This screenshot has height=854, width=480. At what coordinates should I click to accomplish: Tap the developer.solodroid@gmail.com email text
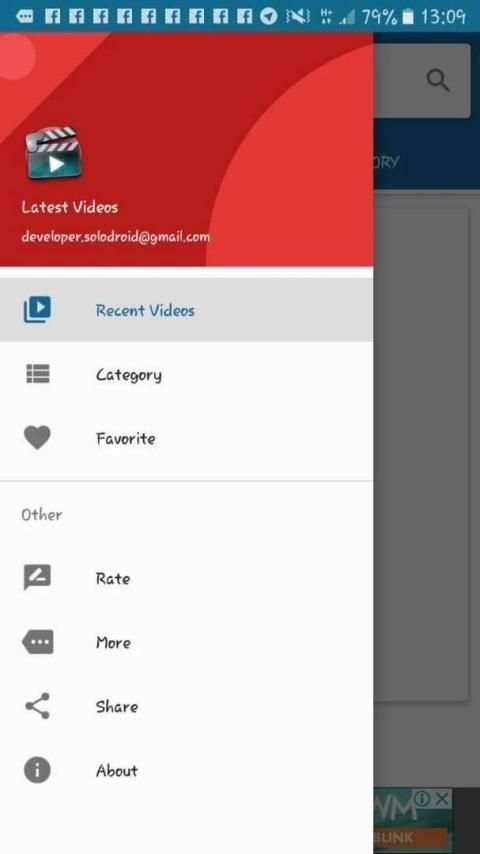pyautogui.click(x=115, y=237)
